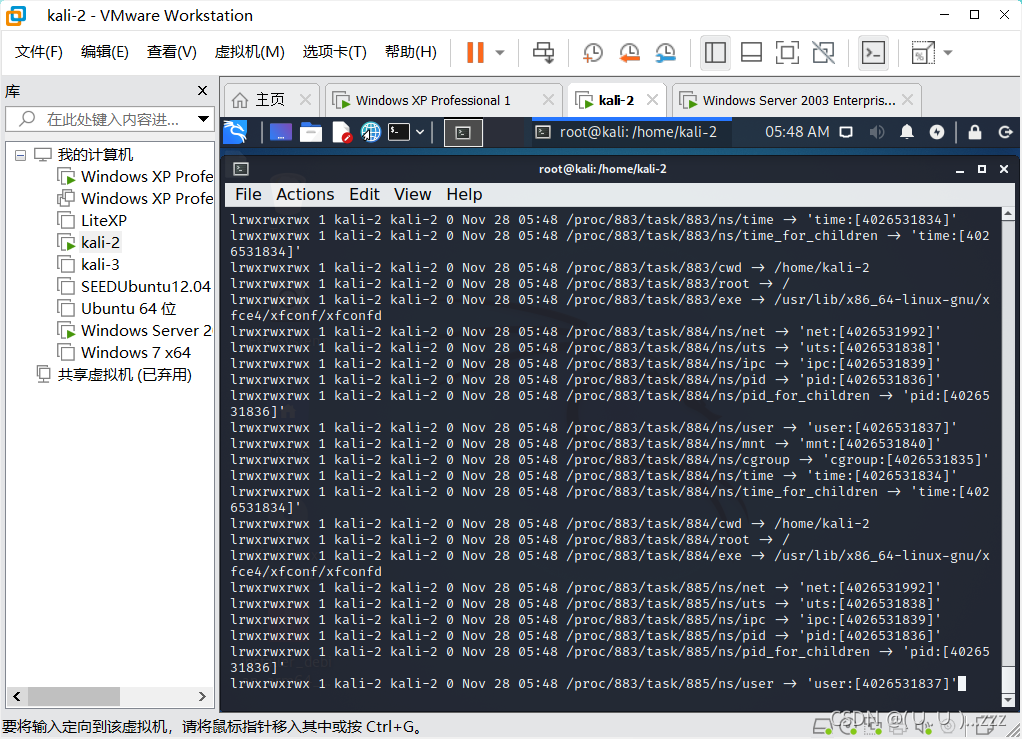The width and height of the screenshot is (1022, 739).
Task: Open the Kali file manager icon
Action: 311,132
